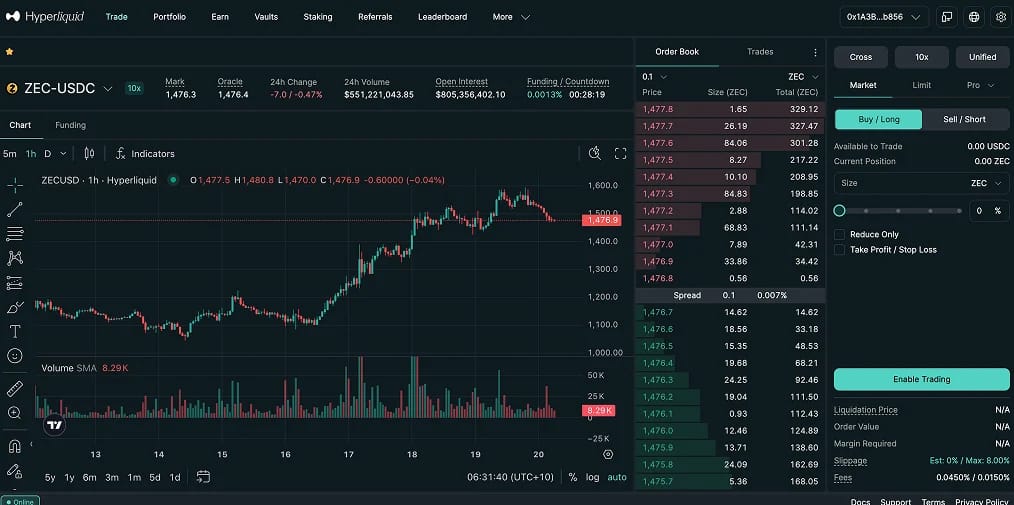Open the chart quick search icon
This screenshot has width=1014, height=505.
[x=595, y=153]
